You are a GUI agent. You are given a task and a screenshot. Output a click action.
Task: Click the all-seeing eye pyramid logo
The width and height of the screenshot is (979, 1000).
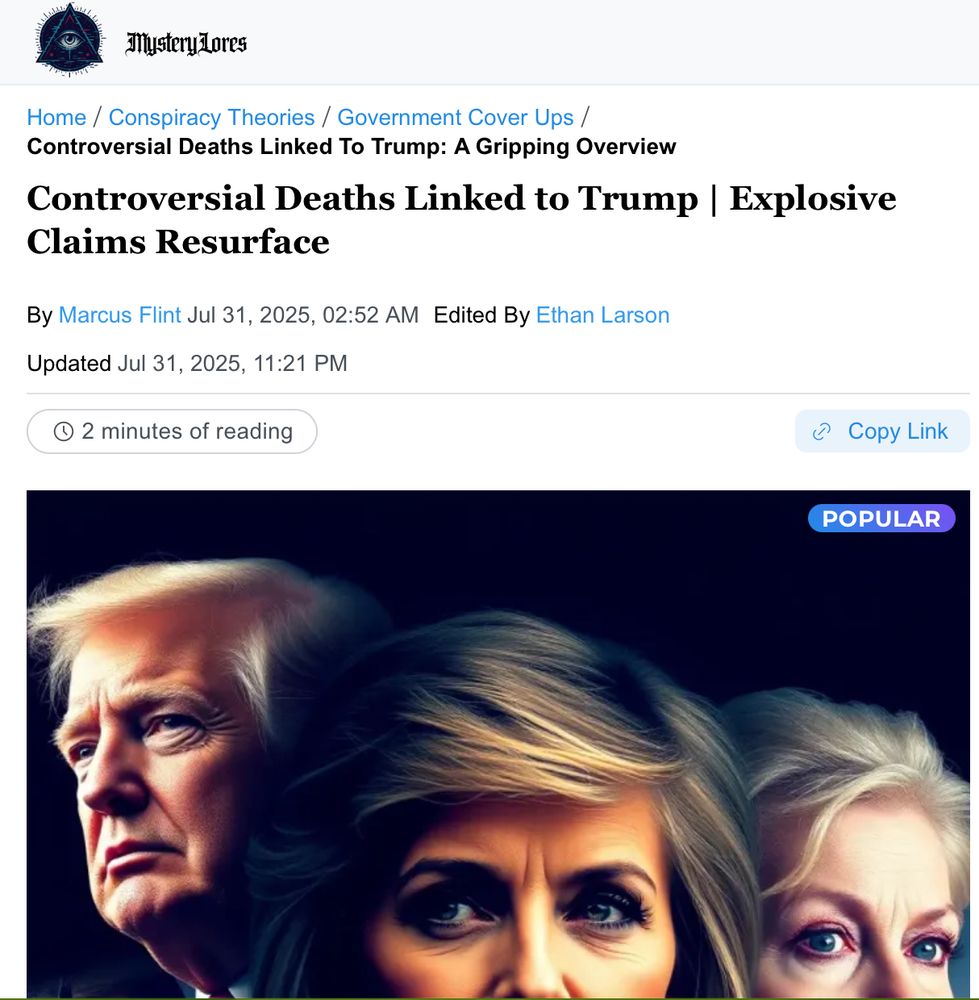[x=69, y=40]
